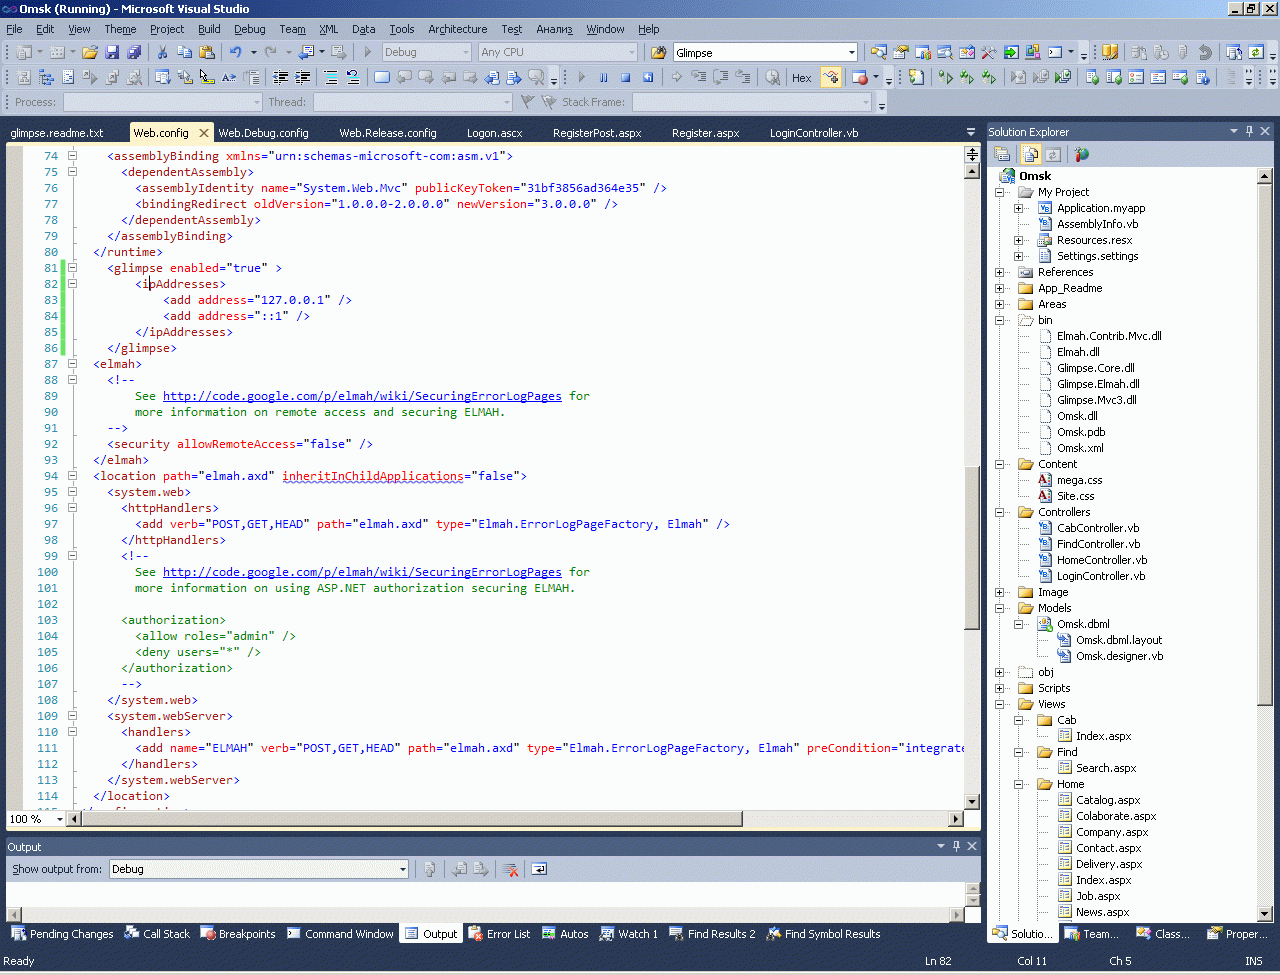Click the Undo arrow icon
The height and width of the screenshot is (975, 1280).
click(235, 52)
